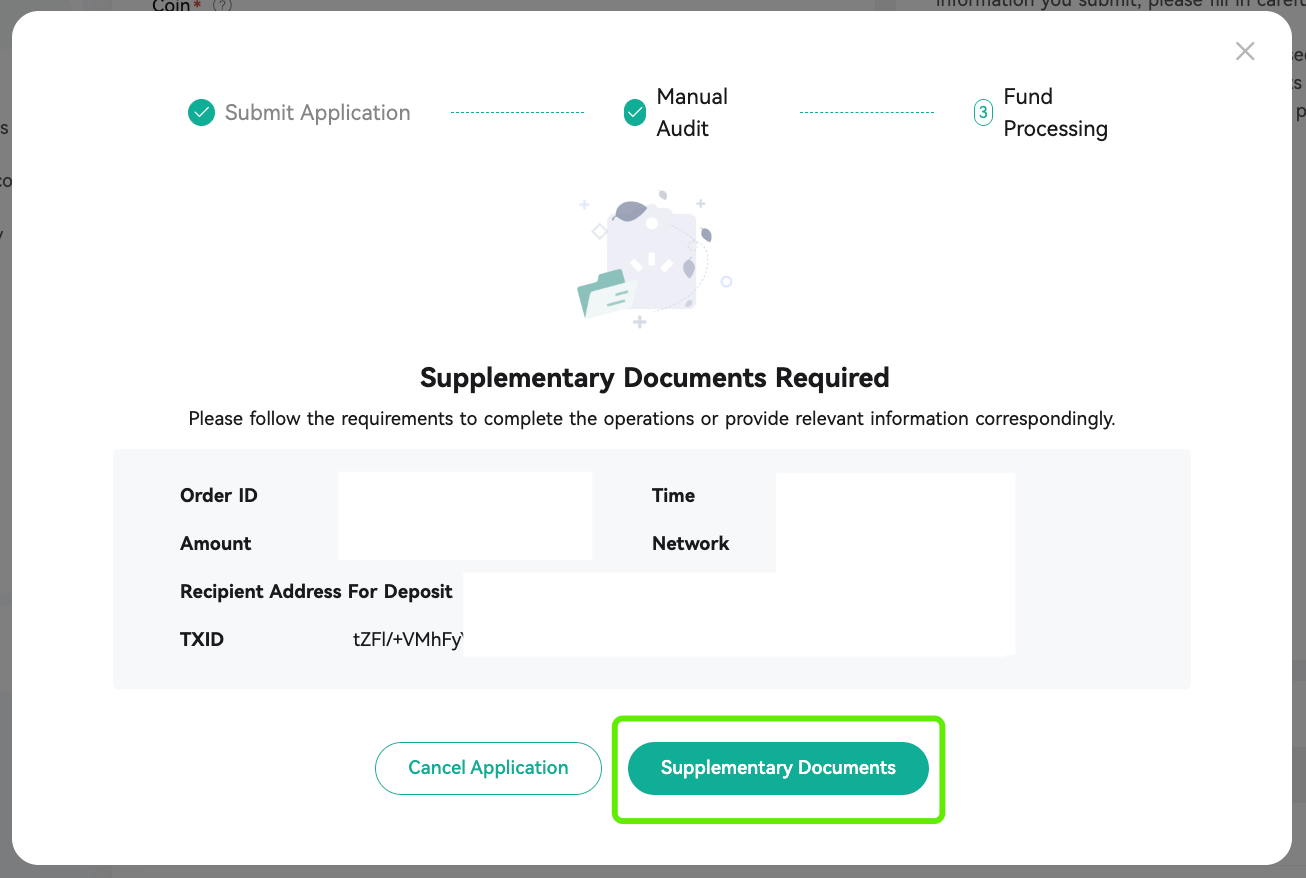This screenshot has height=878, width=1306.
Task: Click the Supplementary Documents Required heading
Action: 654,378
